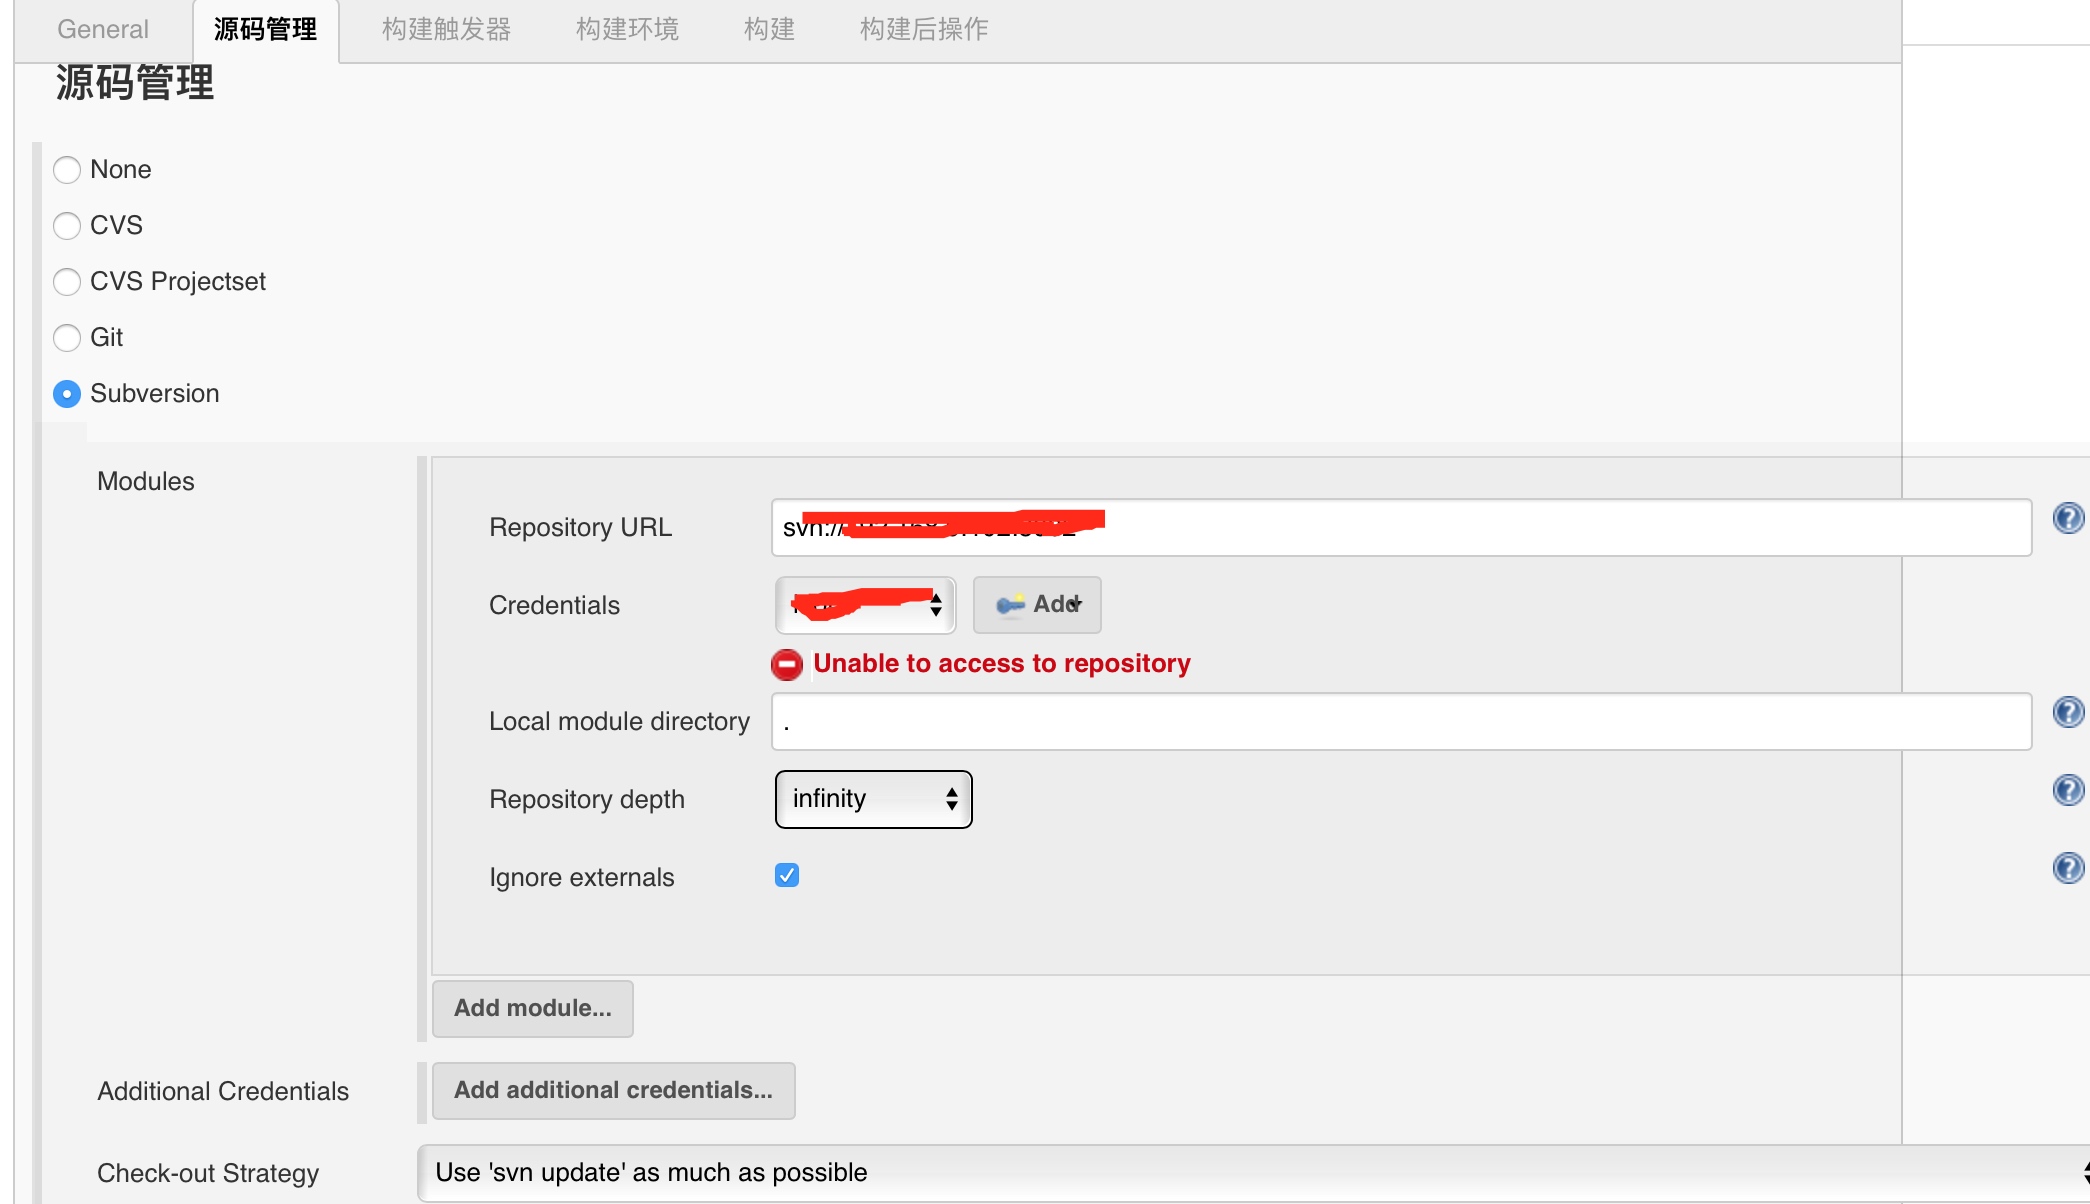Screen dimensions: 2090x1204
Task: Select the Subversion radio button
Action: click(x=67, y=394)
